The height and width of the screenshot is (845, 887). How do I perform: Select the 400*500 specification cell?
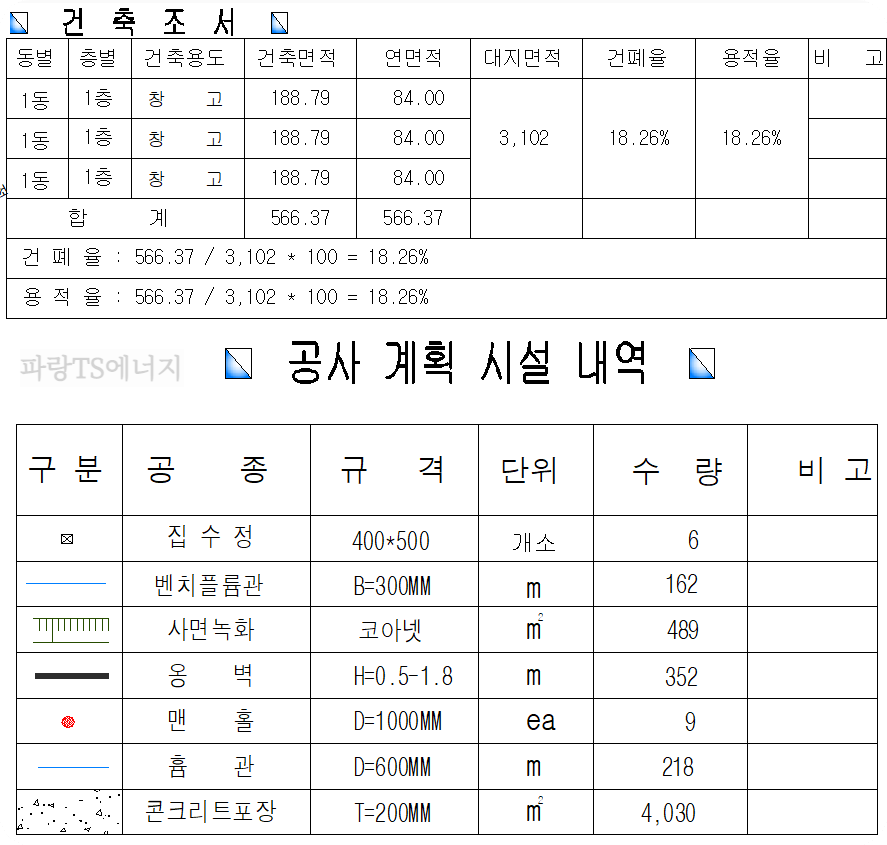click(x=391, y=541)
